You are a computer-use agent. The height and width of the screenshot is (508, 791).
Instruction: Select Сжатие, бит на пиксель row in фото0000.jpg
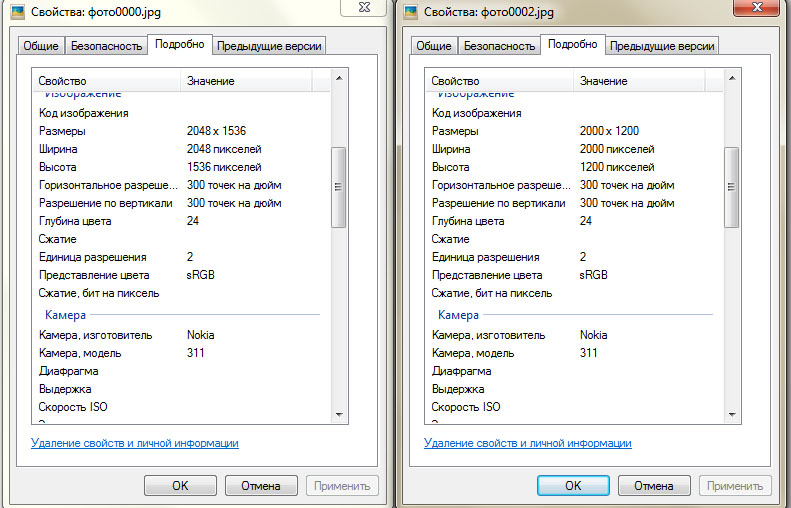(182, 293)
